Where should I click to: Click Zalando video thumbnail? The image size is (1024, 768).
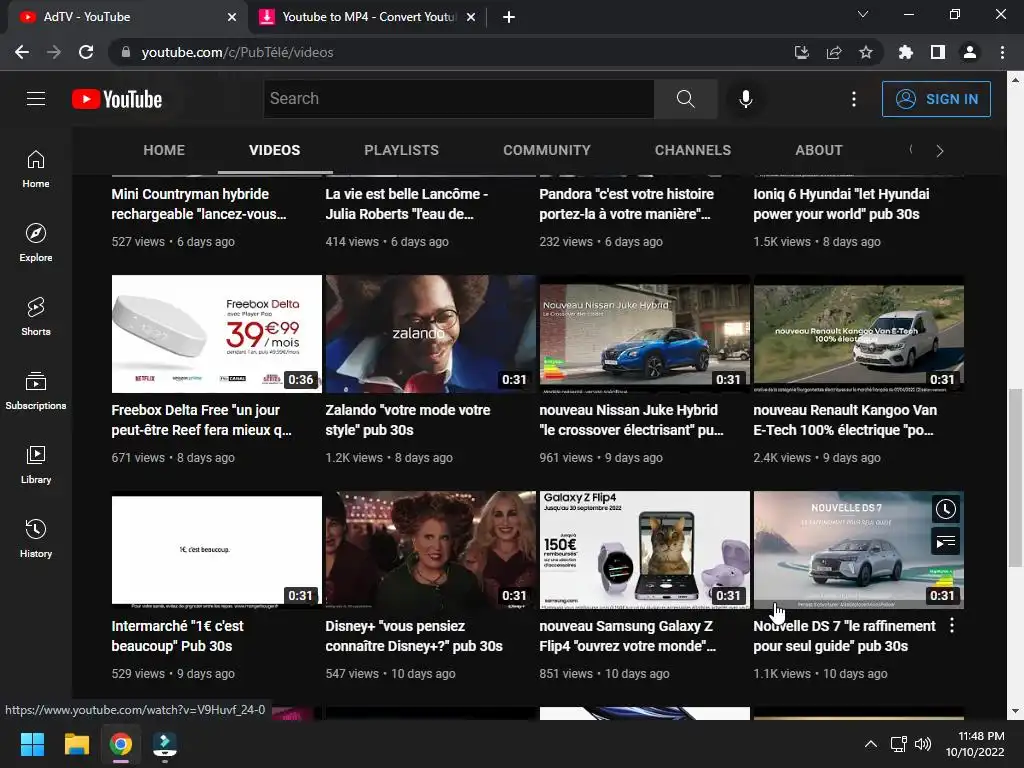click(431, 334)
